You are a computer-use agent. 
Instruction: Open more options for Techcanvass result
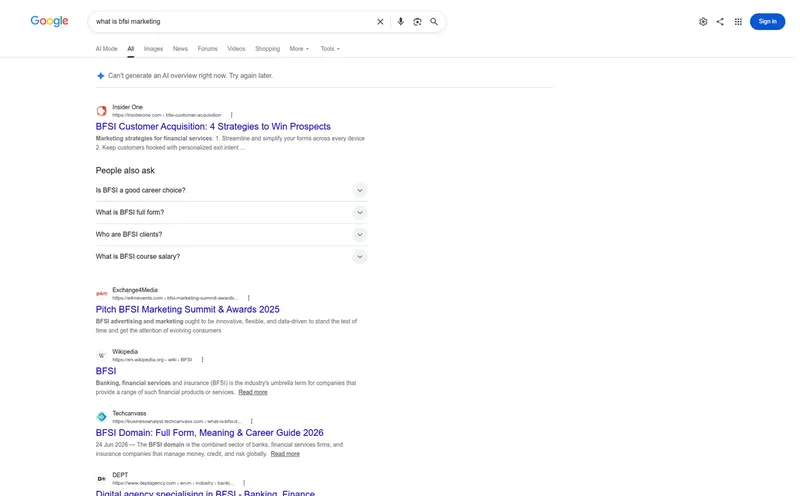point(252,421)
